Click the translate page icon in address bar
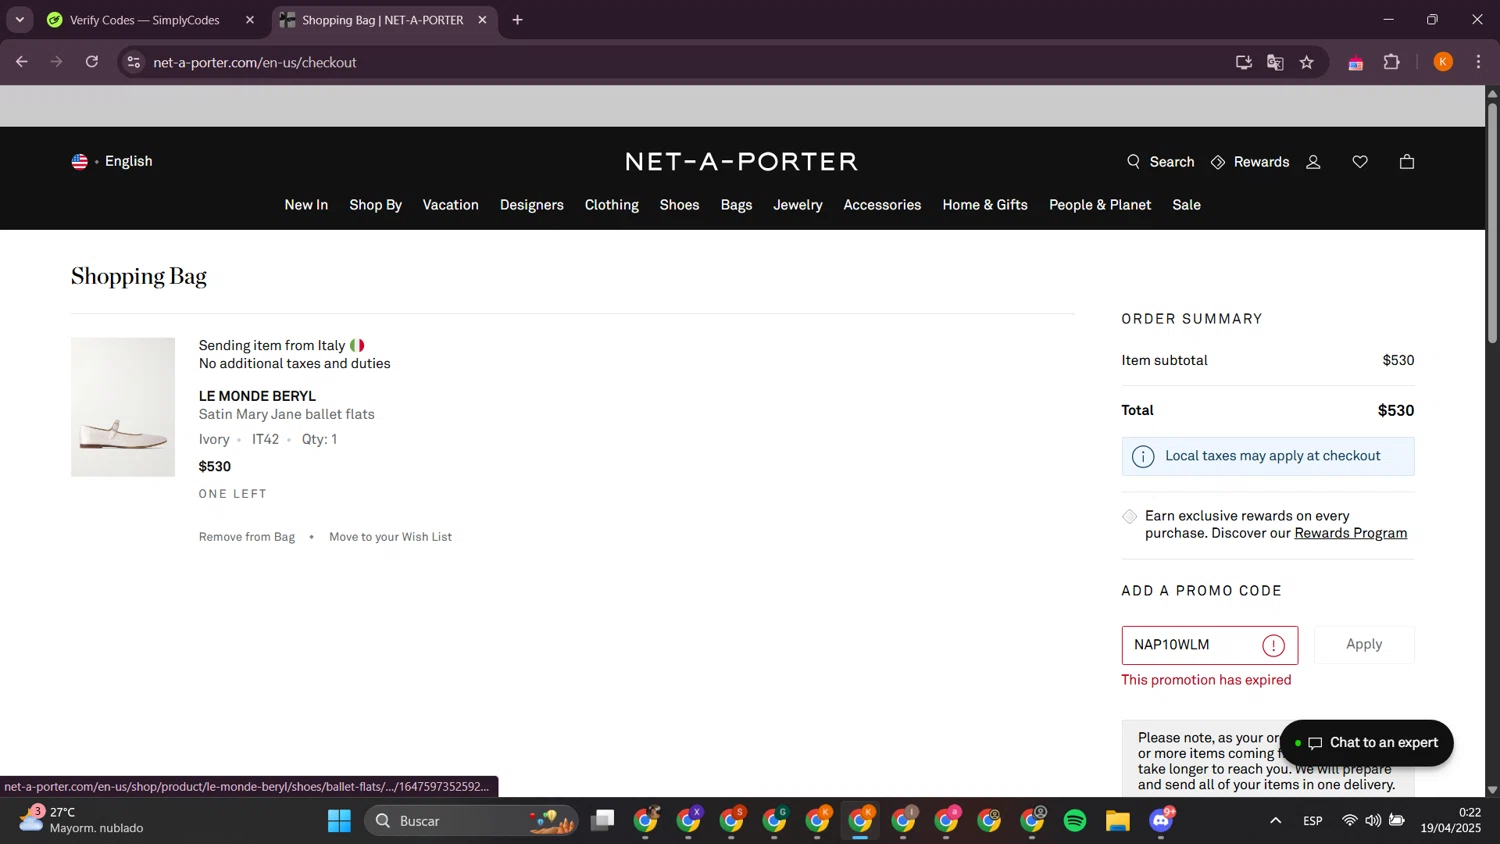 (1275, 63)
